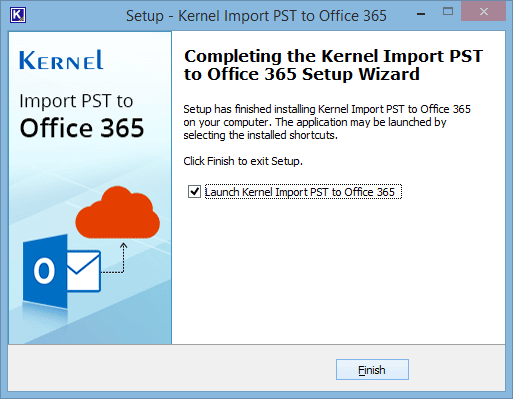The image size is (513, 399).
Task: Click the Setup has finished installing paragraph
Action: click(x=327, y=122)
